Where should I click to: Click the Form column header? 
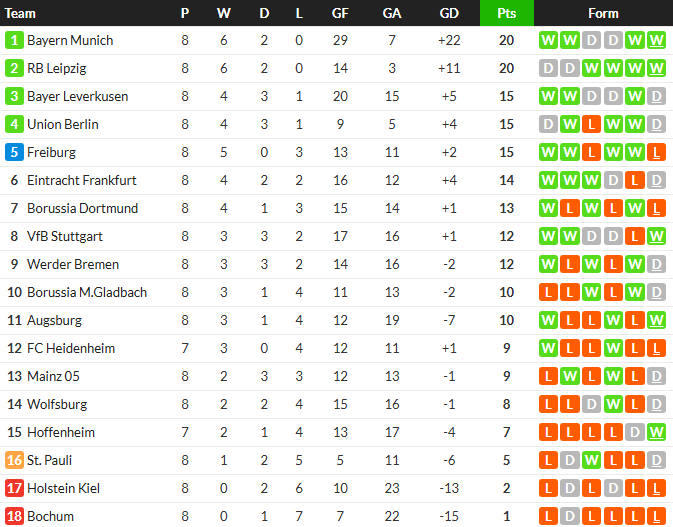[x=603, y=14]
